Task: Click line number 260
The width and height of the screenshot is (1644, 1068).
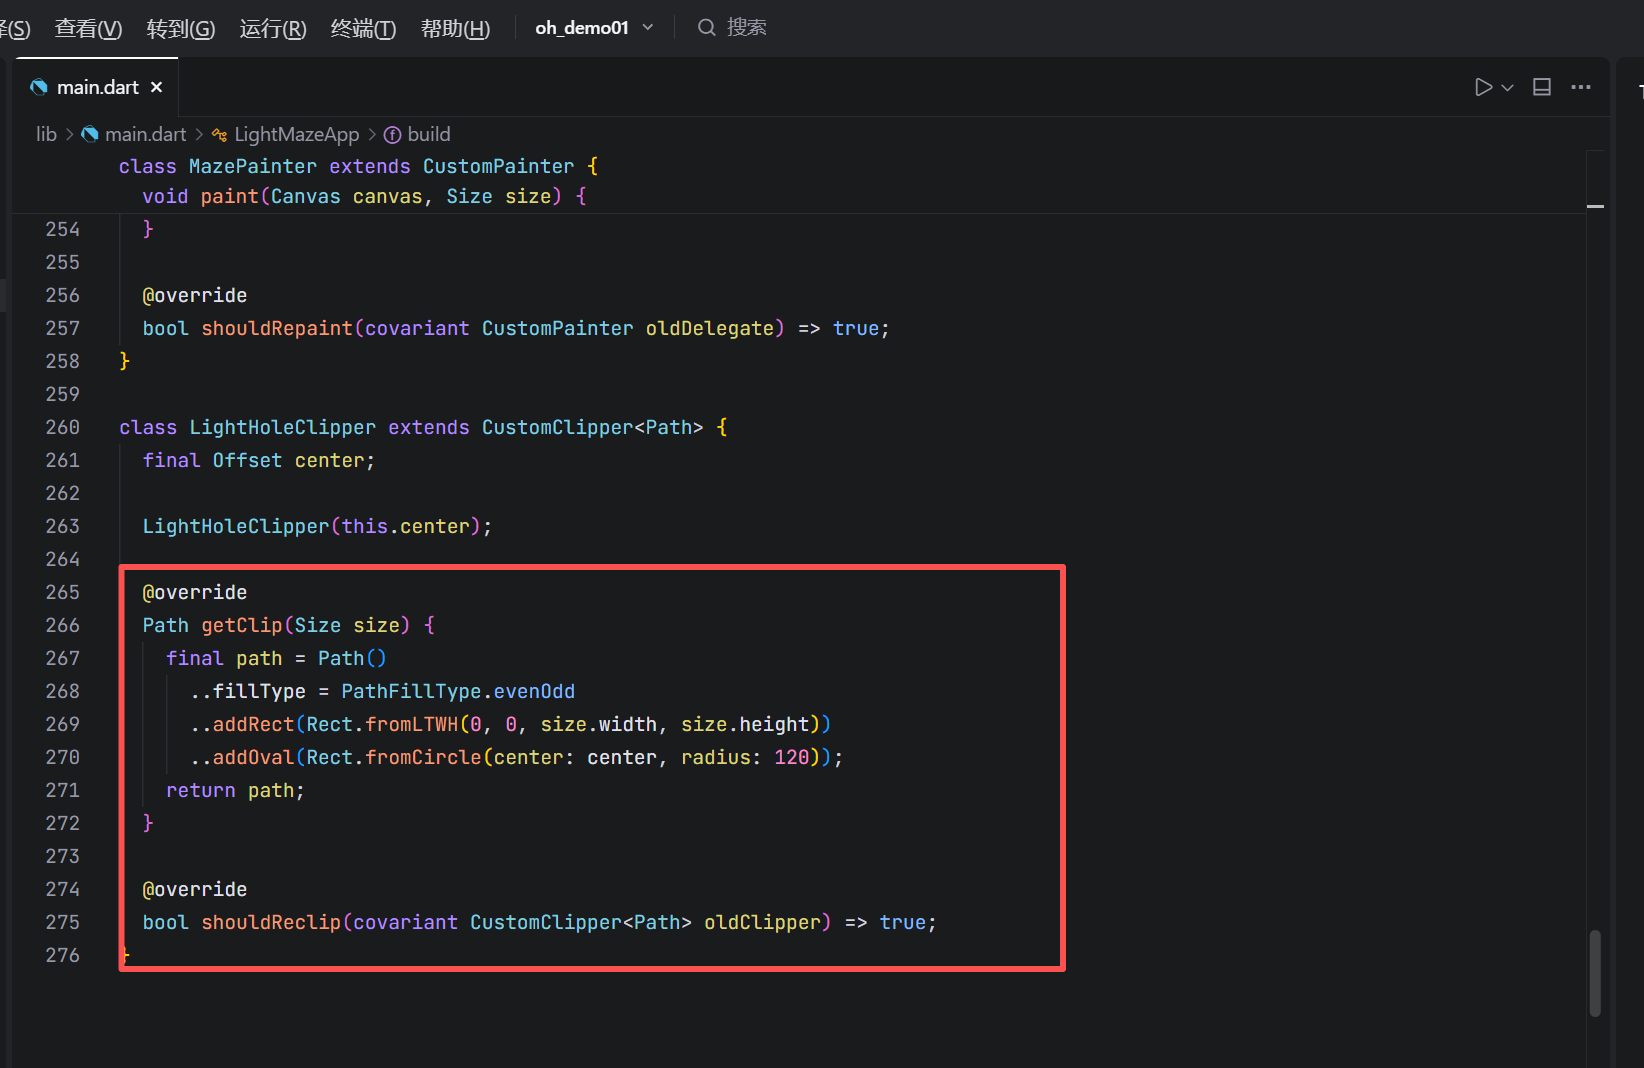Action: (62, 427)
